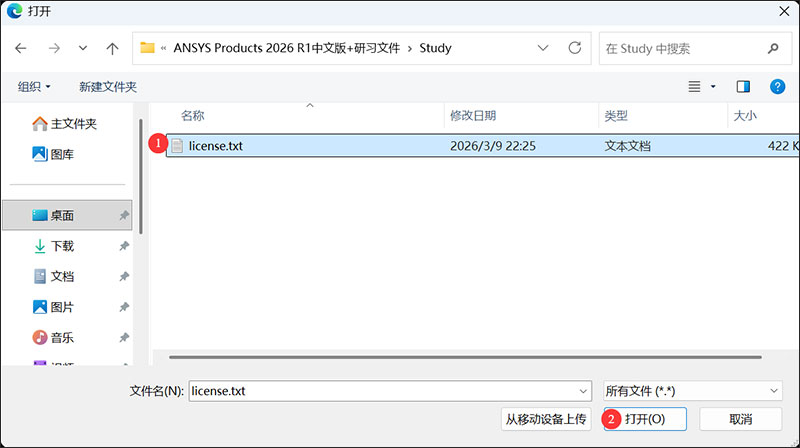Select ANSYS Products 2026 R1 breadcrumb
The image size is (800, 448).
(287, 48)
